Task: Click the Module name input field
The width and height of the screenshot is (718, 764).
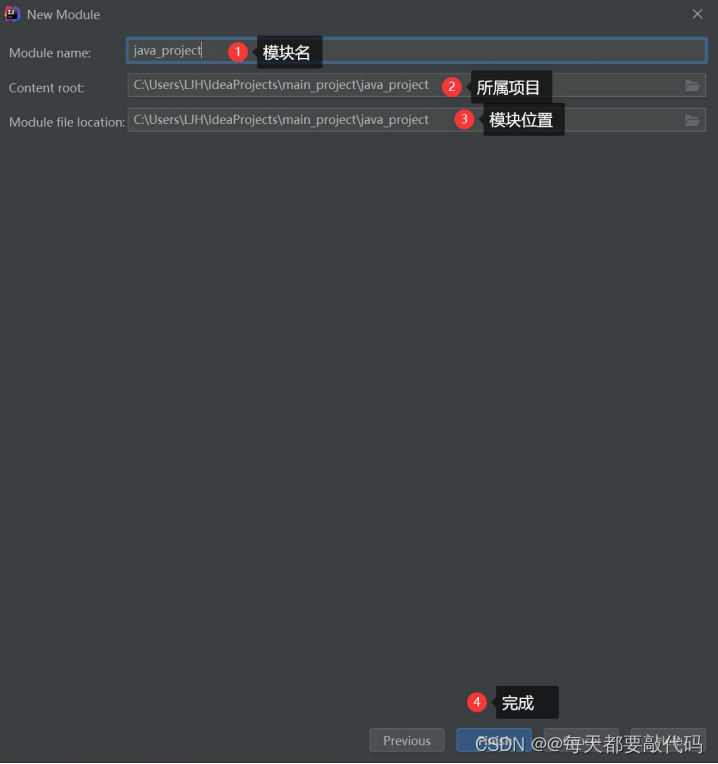Action: (x=416, y=51)
